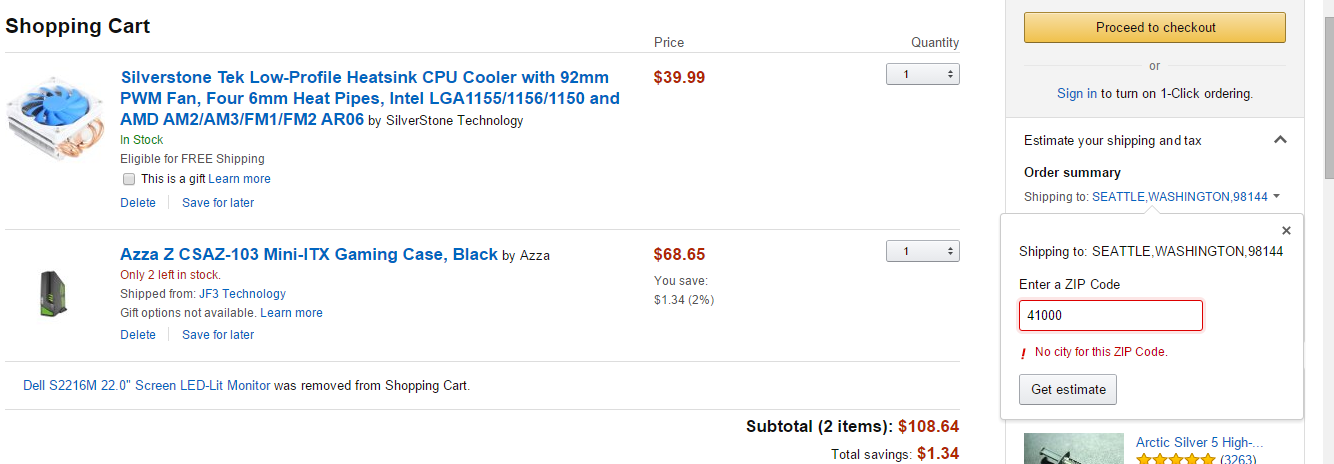This screenshot has height=464, width=1334.
Task: Open quantity dropdown for Azza case
Action: (922, 251)
